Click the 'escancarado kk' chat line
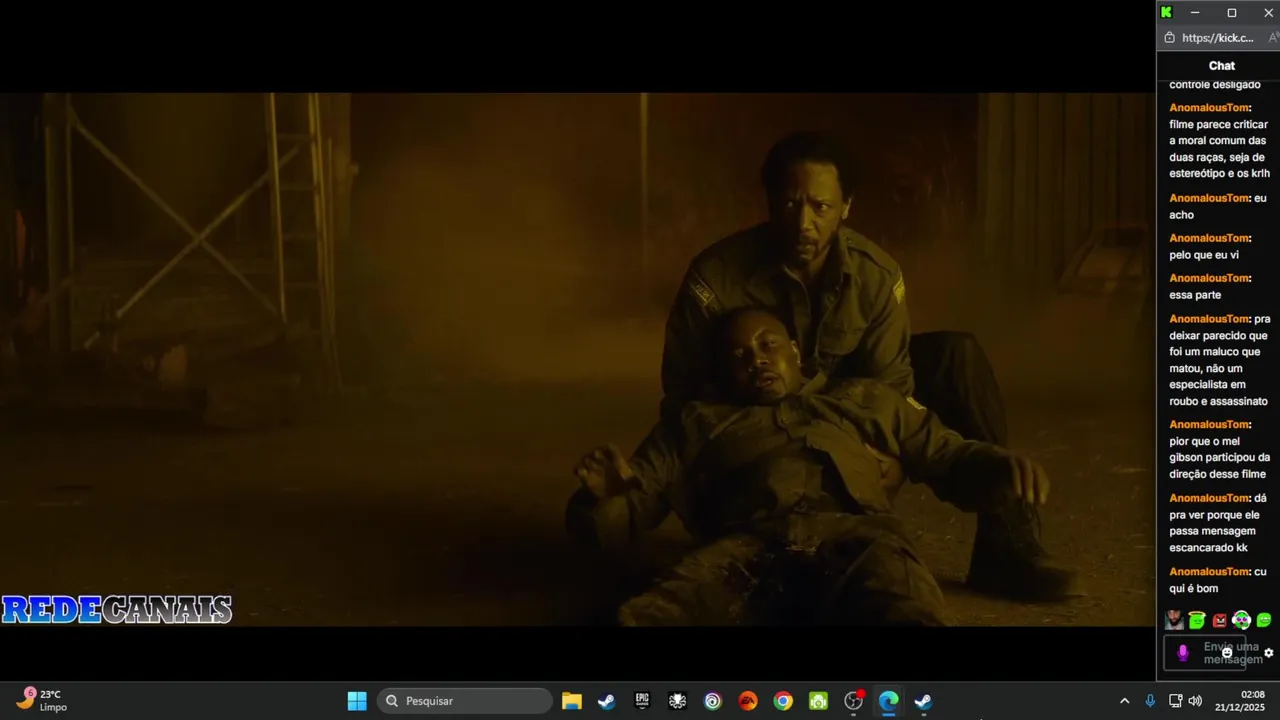The height and width of the screenshot is (720, 1280). (x=1208, y=547)
